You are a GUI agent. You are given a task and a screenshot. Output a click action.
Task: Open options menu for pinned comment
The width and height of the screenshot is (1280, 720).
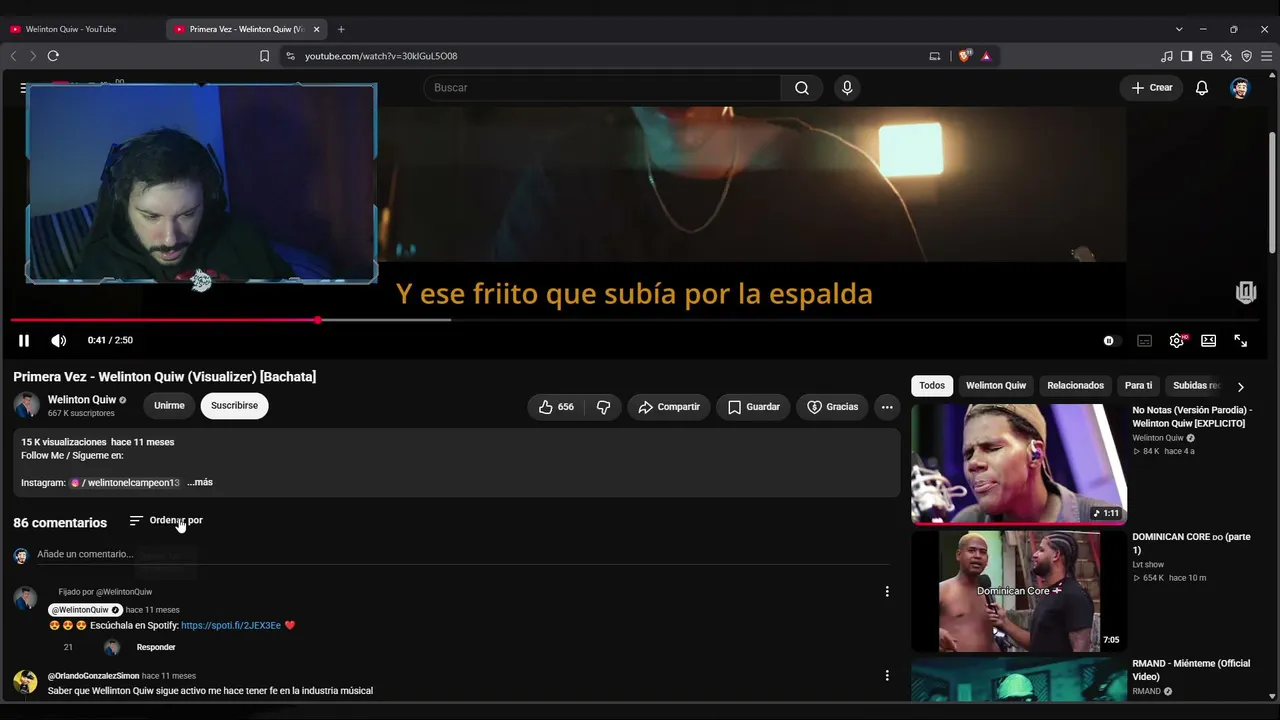tap(887, 592)
